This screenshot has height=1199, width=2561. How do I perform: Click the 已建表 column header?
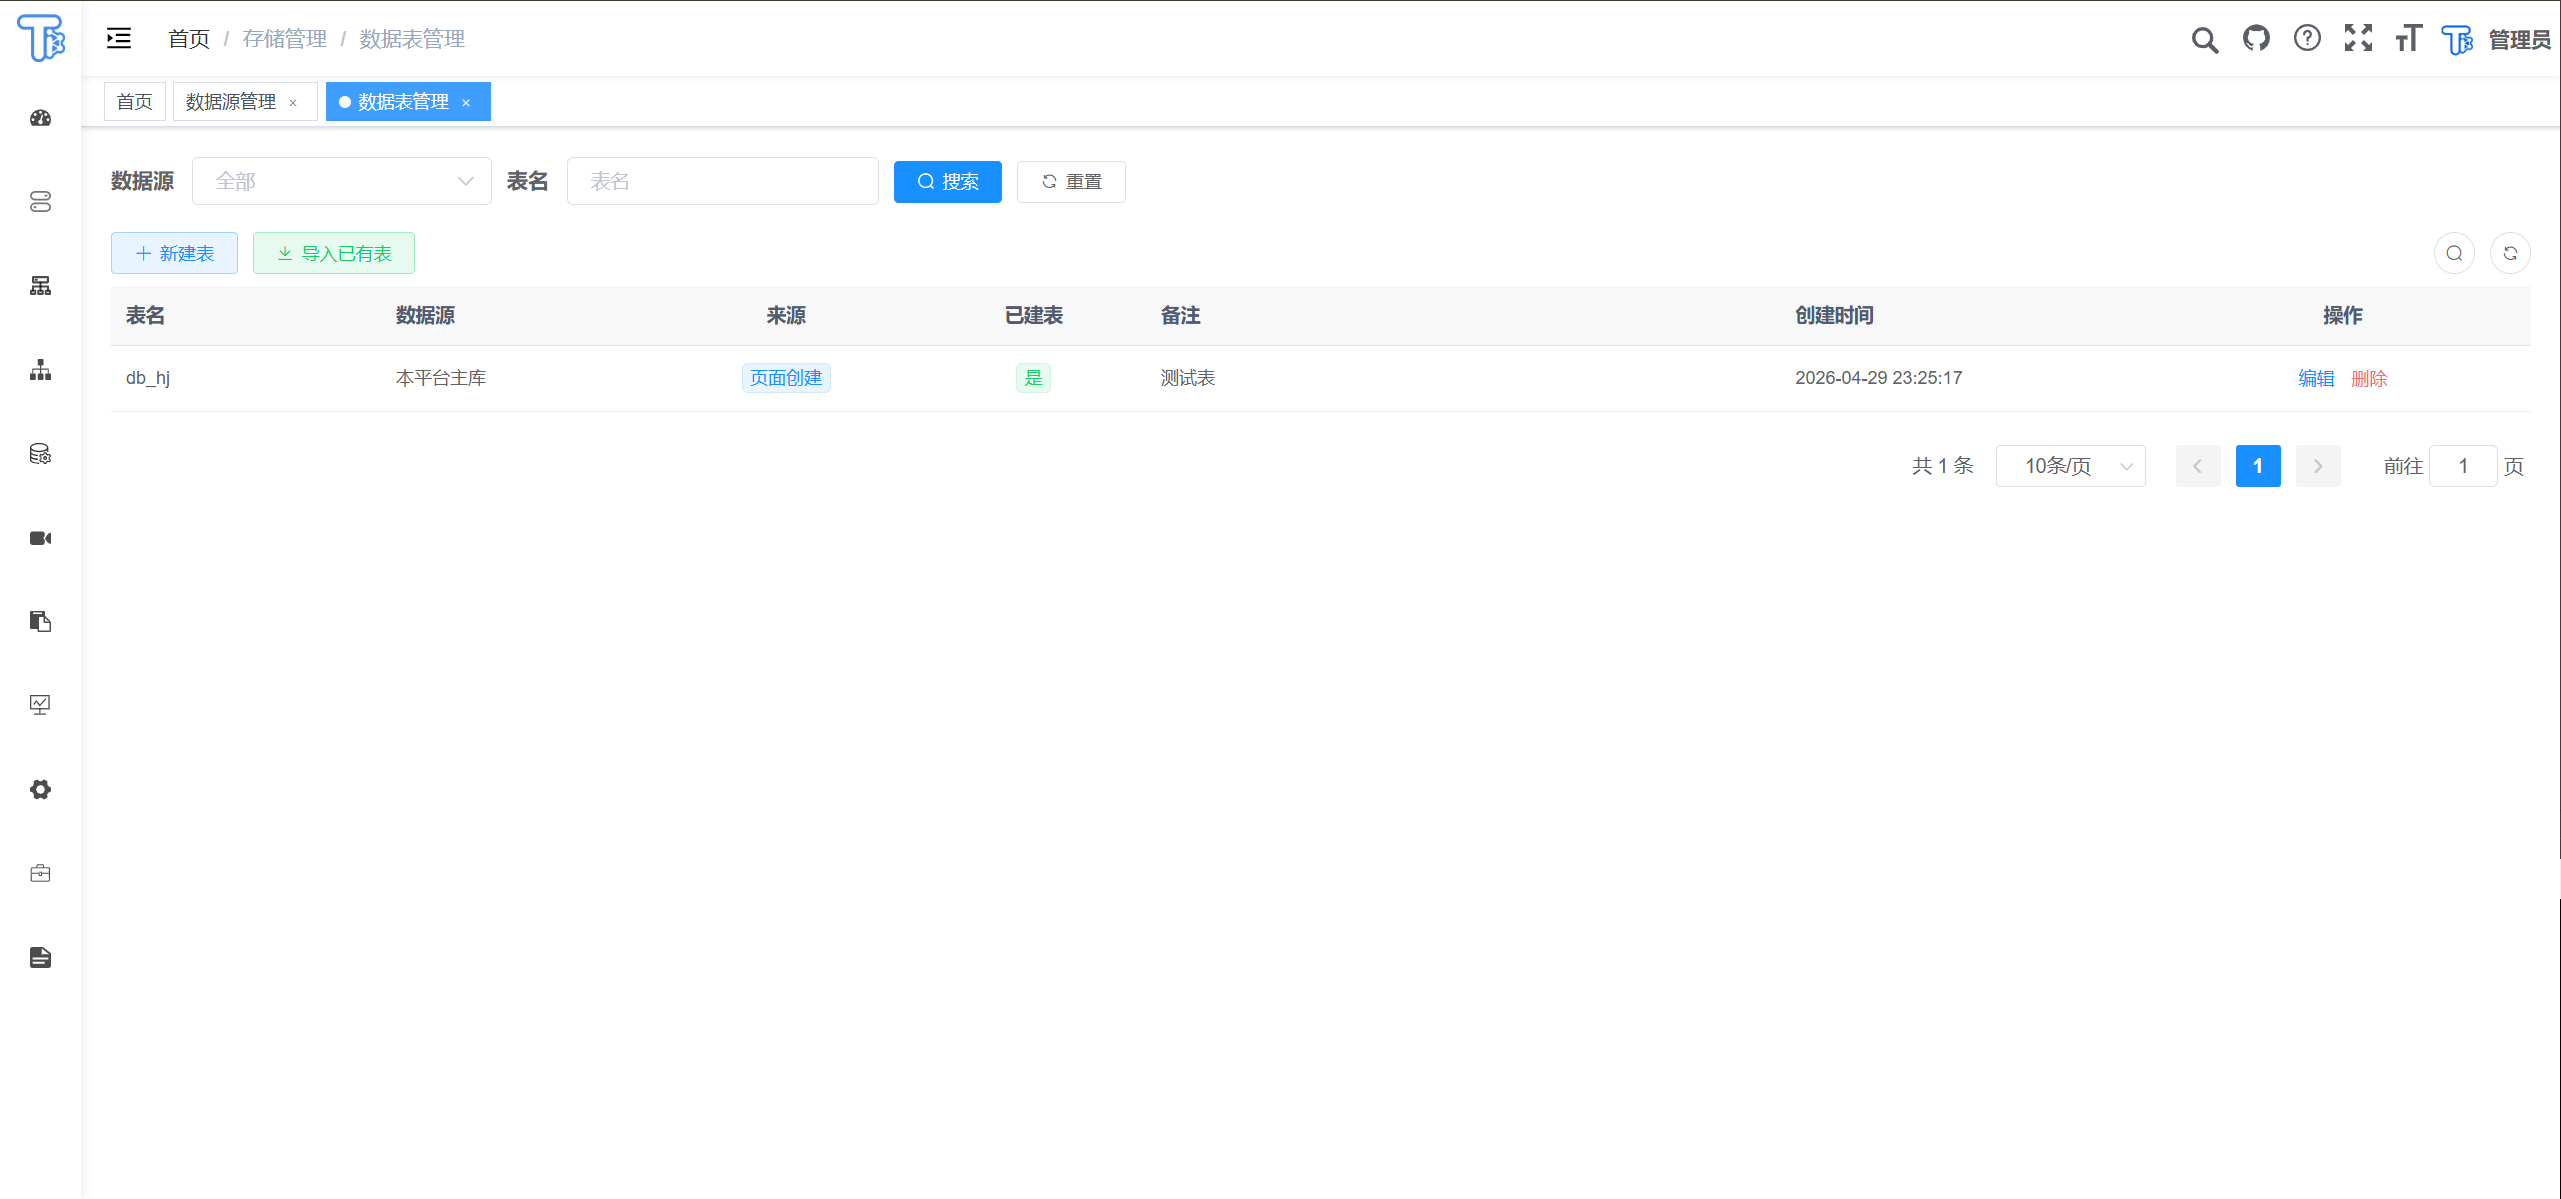pos(1034,316)
